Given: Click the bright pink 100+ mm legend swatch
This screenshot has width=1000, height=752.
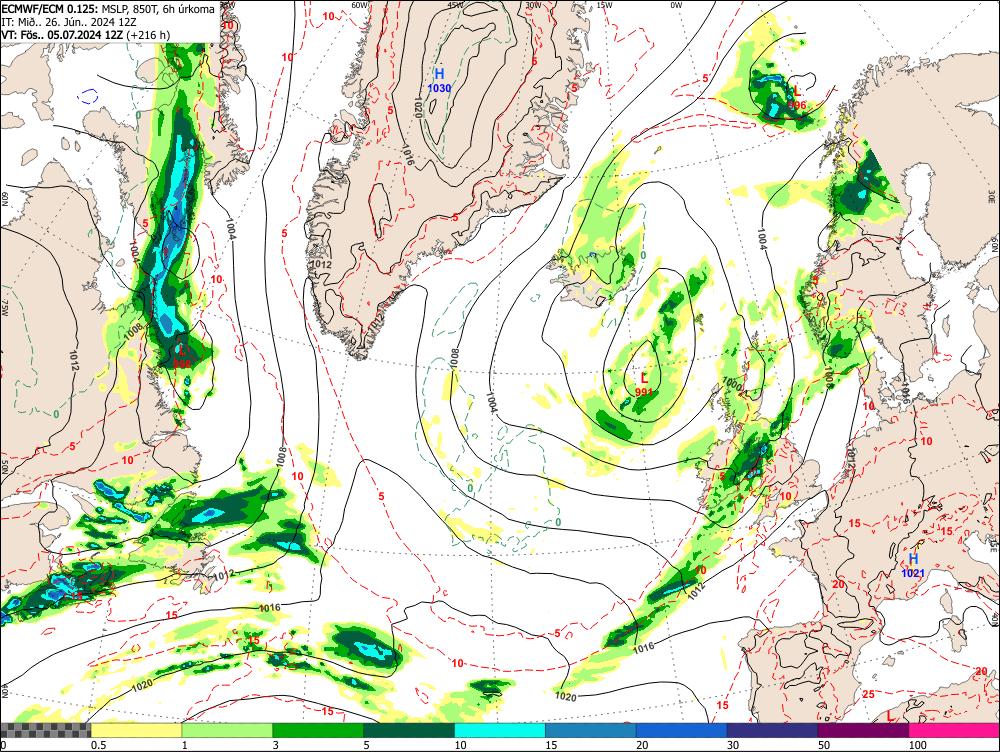Looking at the screenshot, I should point(954,730).
